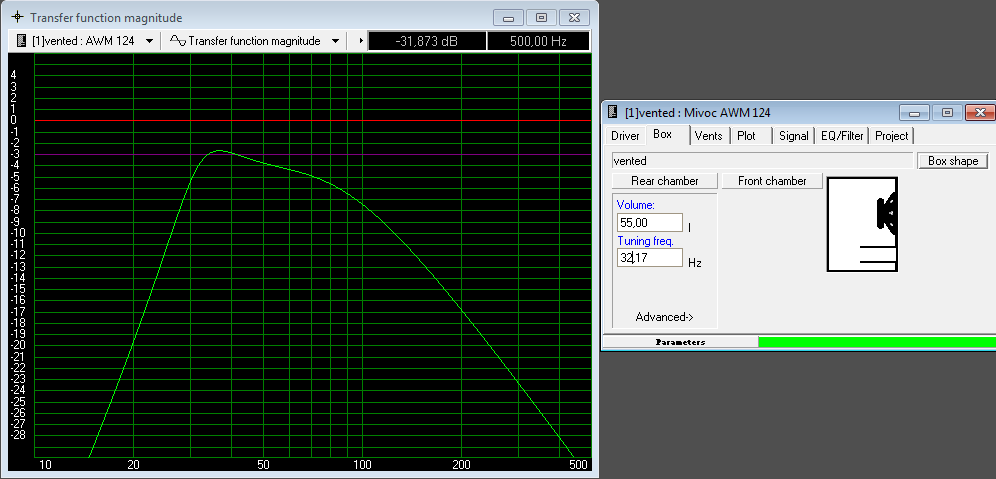Click the vented box diagram thumbnail

861,224
